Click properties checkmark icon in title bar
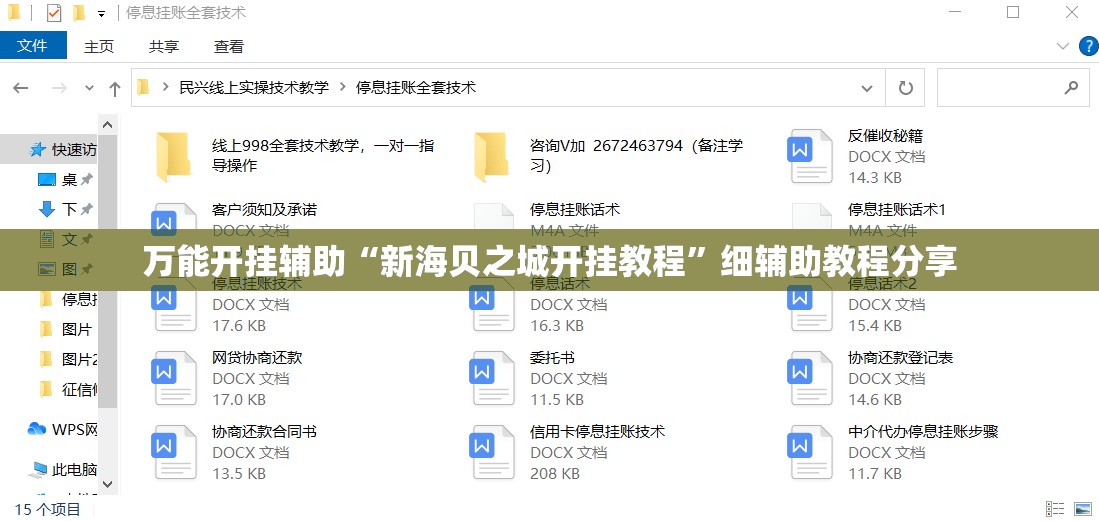Image resolution: width=1099 pixels, height=521 pixels. click(54, 13)
